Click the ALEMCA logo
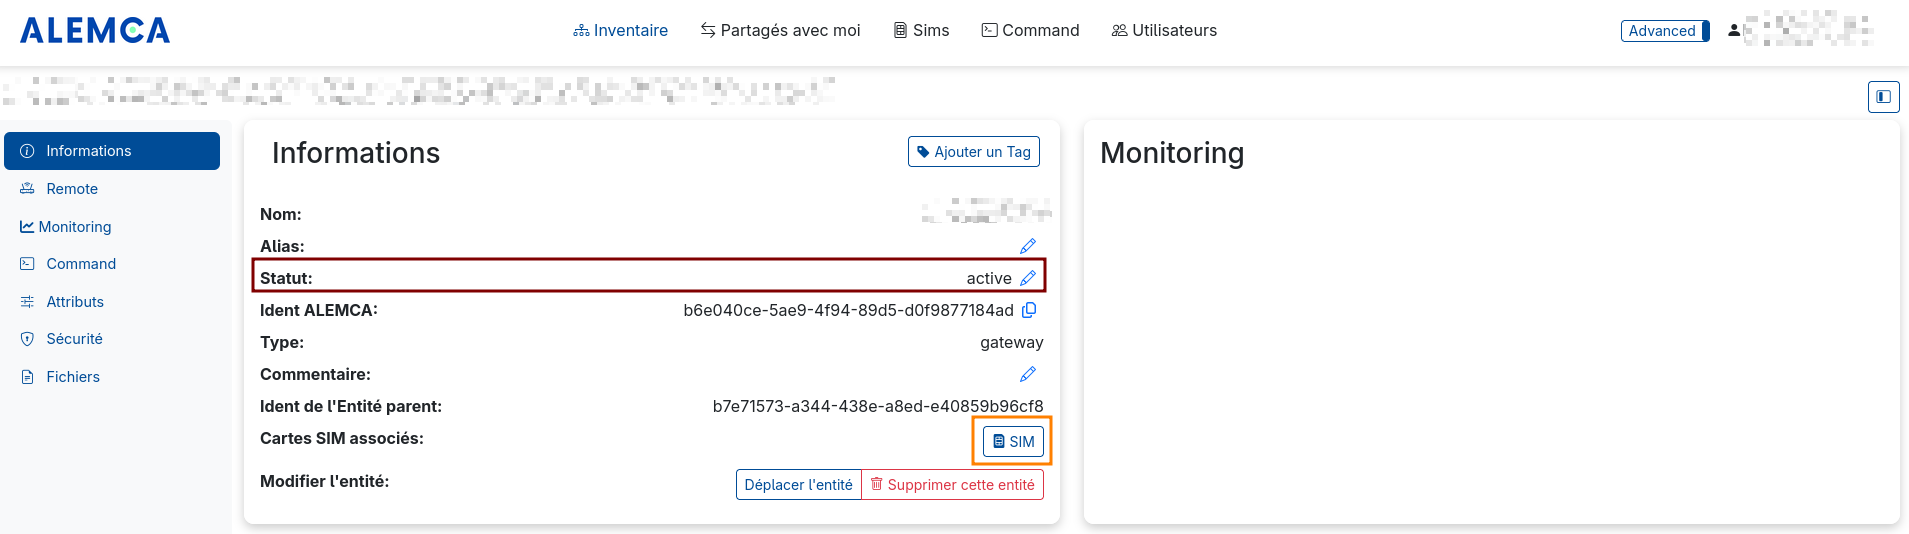 click(95, 31)
